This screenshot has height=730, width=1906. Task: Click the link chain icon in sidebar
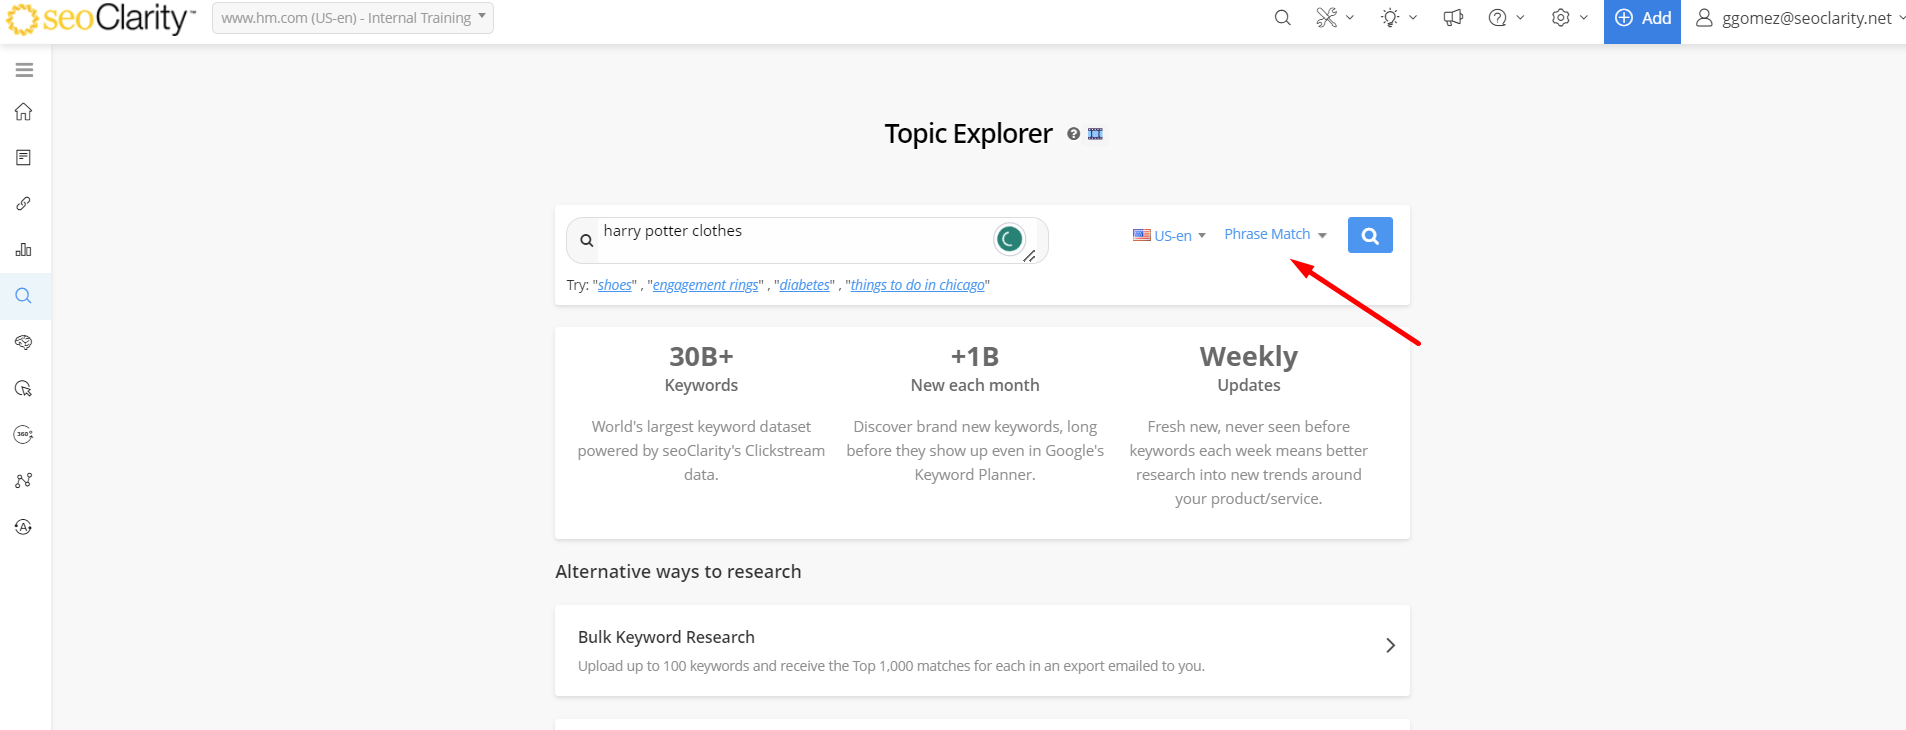tap(24, 204)
